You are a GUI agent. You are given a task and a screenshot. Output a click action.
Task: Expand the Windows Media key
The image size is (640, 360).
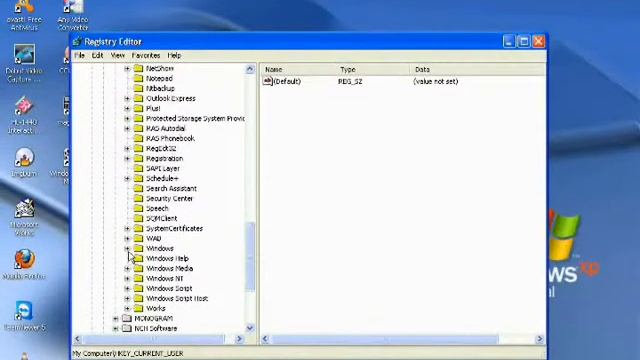point(127,269)
